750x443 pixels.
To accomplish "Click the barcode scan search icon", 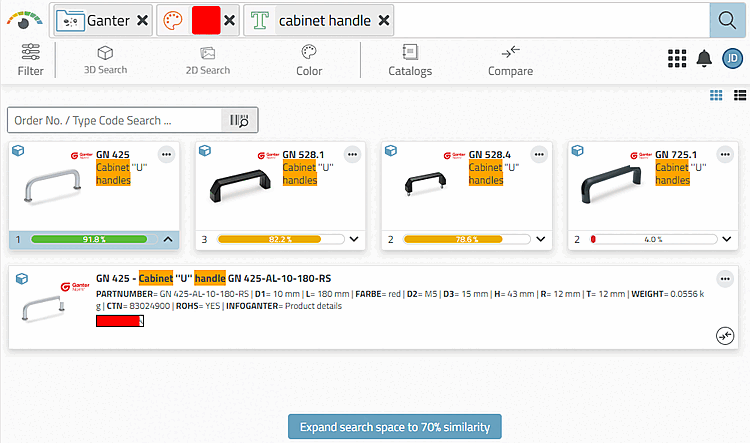I will pos(239,120).
